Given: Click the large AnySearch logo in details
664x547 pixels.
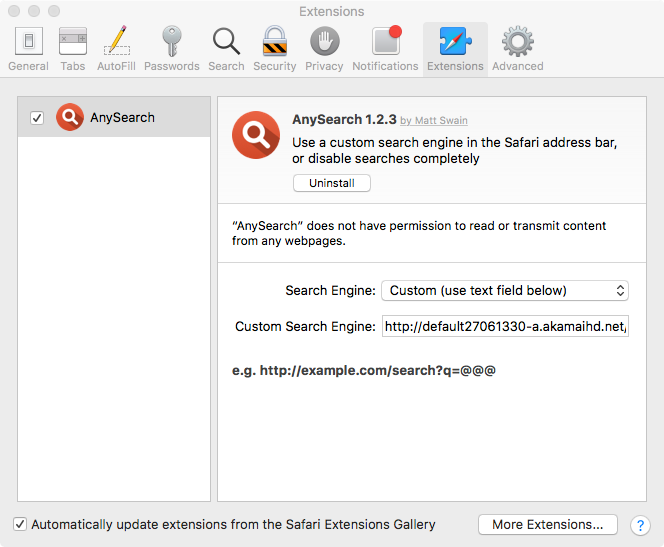Looking at the screenshot, I should coord(256,135).
